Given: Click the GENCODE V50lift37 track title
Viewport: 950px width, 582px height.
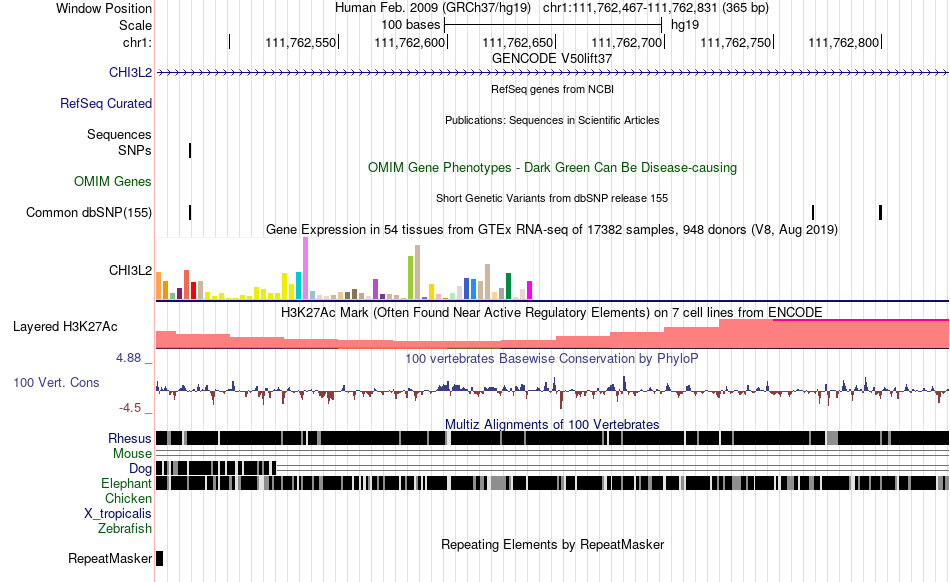Looking at the screenshot, I should point(552,59).
